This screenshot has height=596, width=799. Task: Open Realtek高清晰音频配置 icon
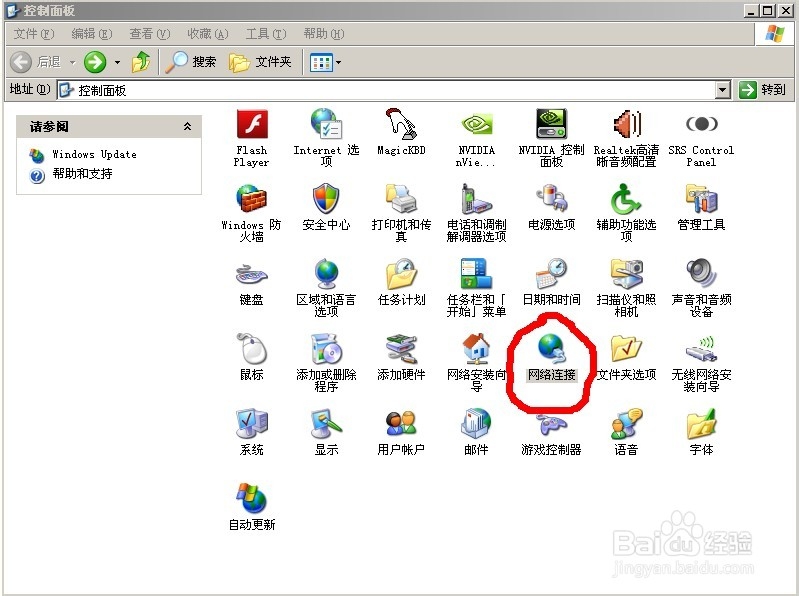(626, 124)
